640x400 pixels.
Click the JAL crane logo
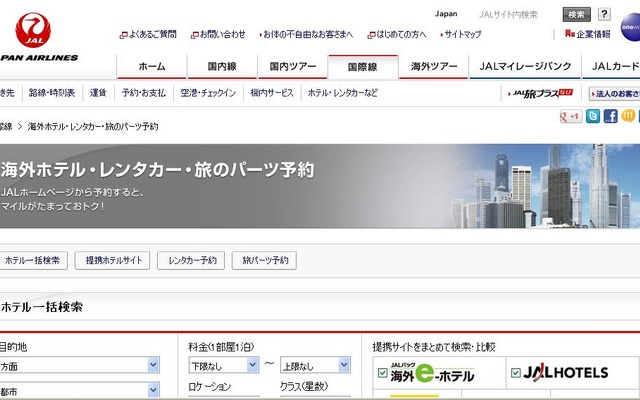tap(33, 30)
